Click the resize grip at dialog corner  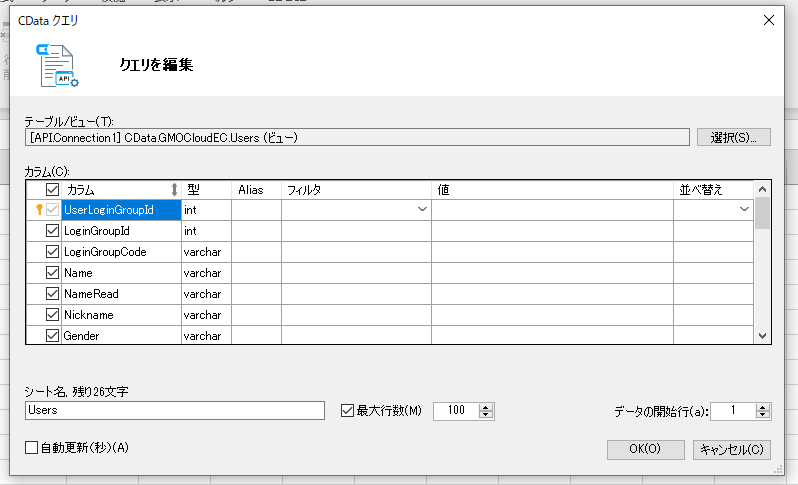coord(778,469)
